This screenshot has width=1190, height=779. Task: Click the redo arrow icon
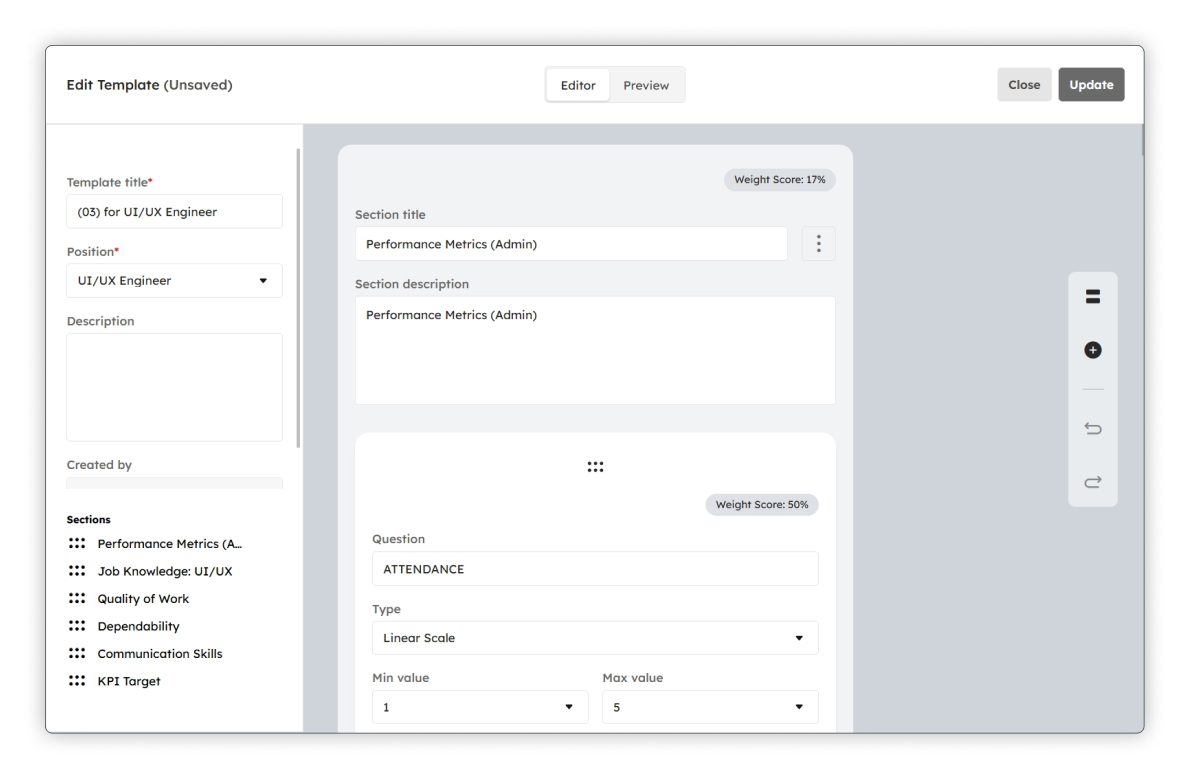coord(1092,482)
